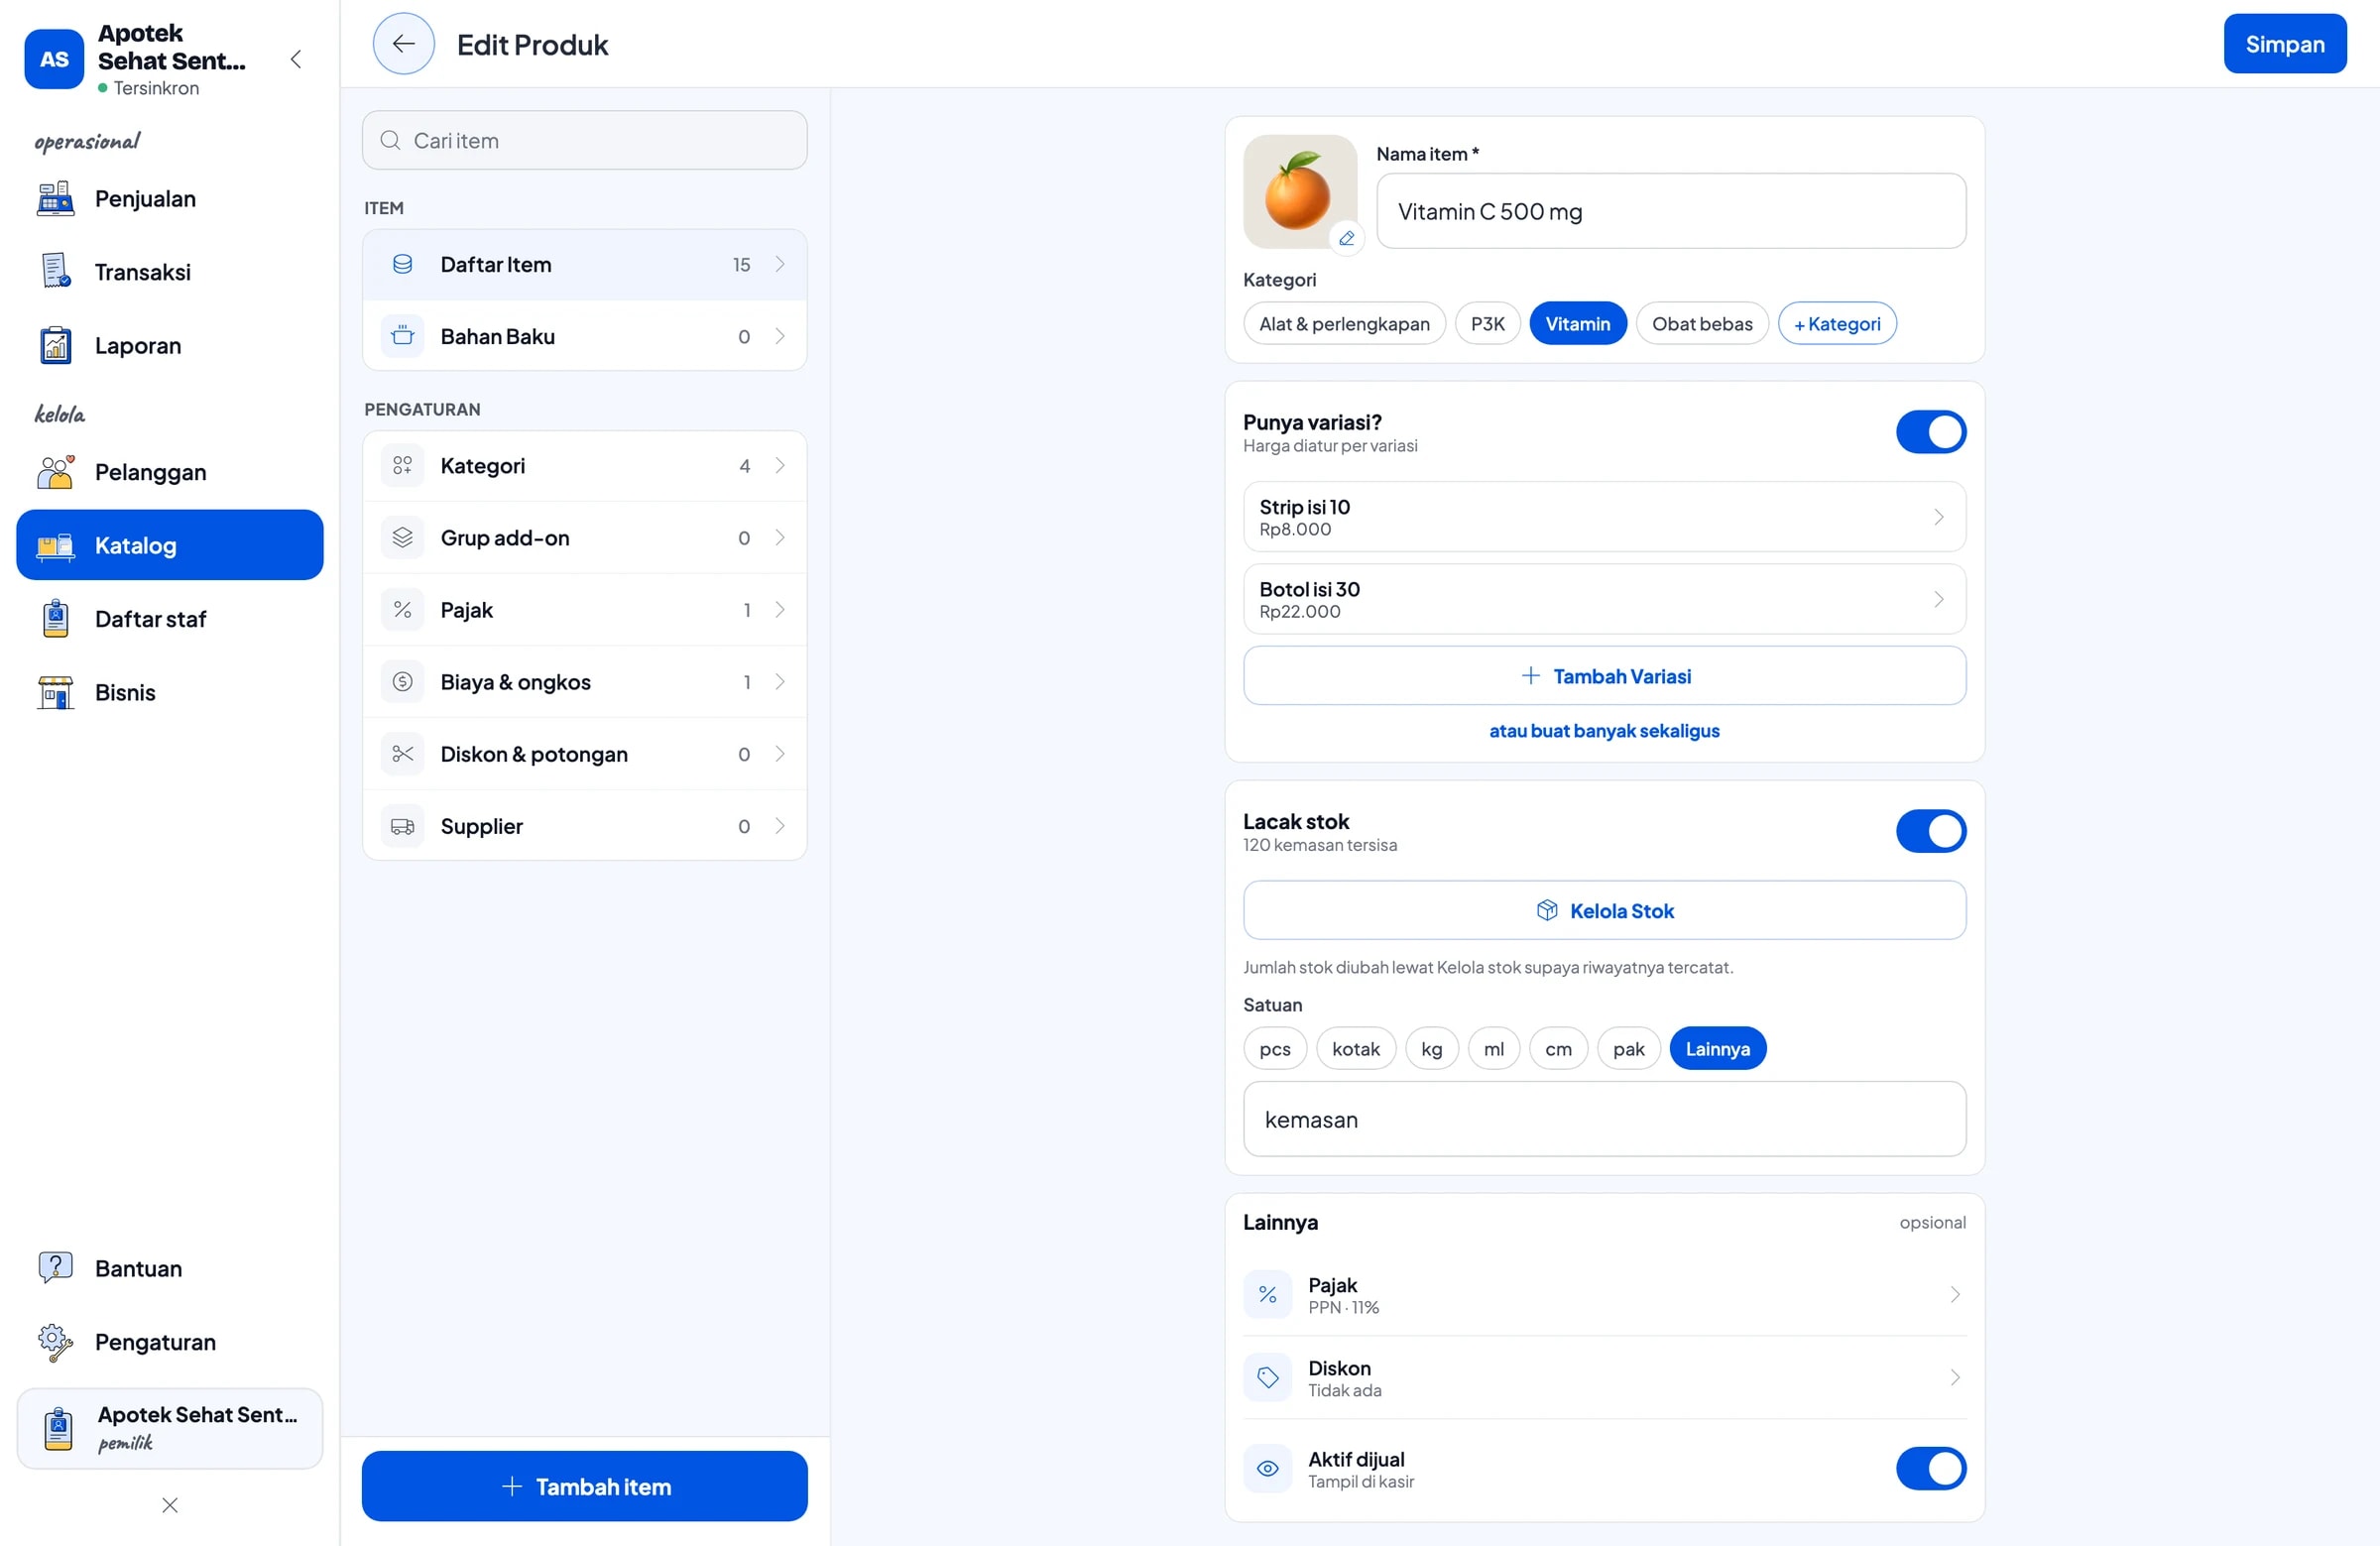Open Kategori list in Pengaturan
Image resolution: width=2380 pixels, height=1546 pixels.
tap(584, 466)
